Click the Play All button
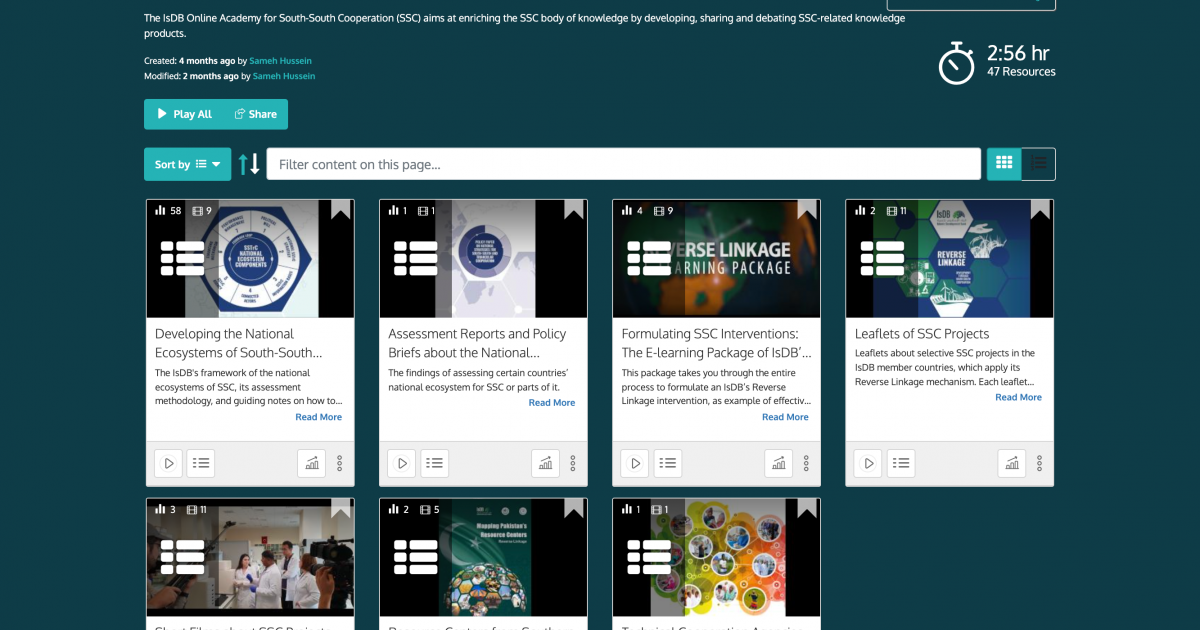 183,114
